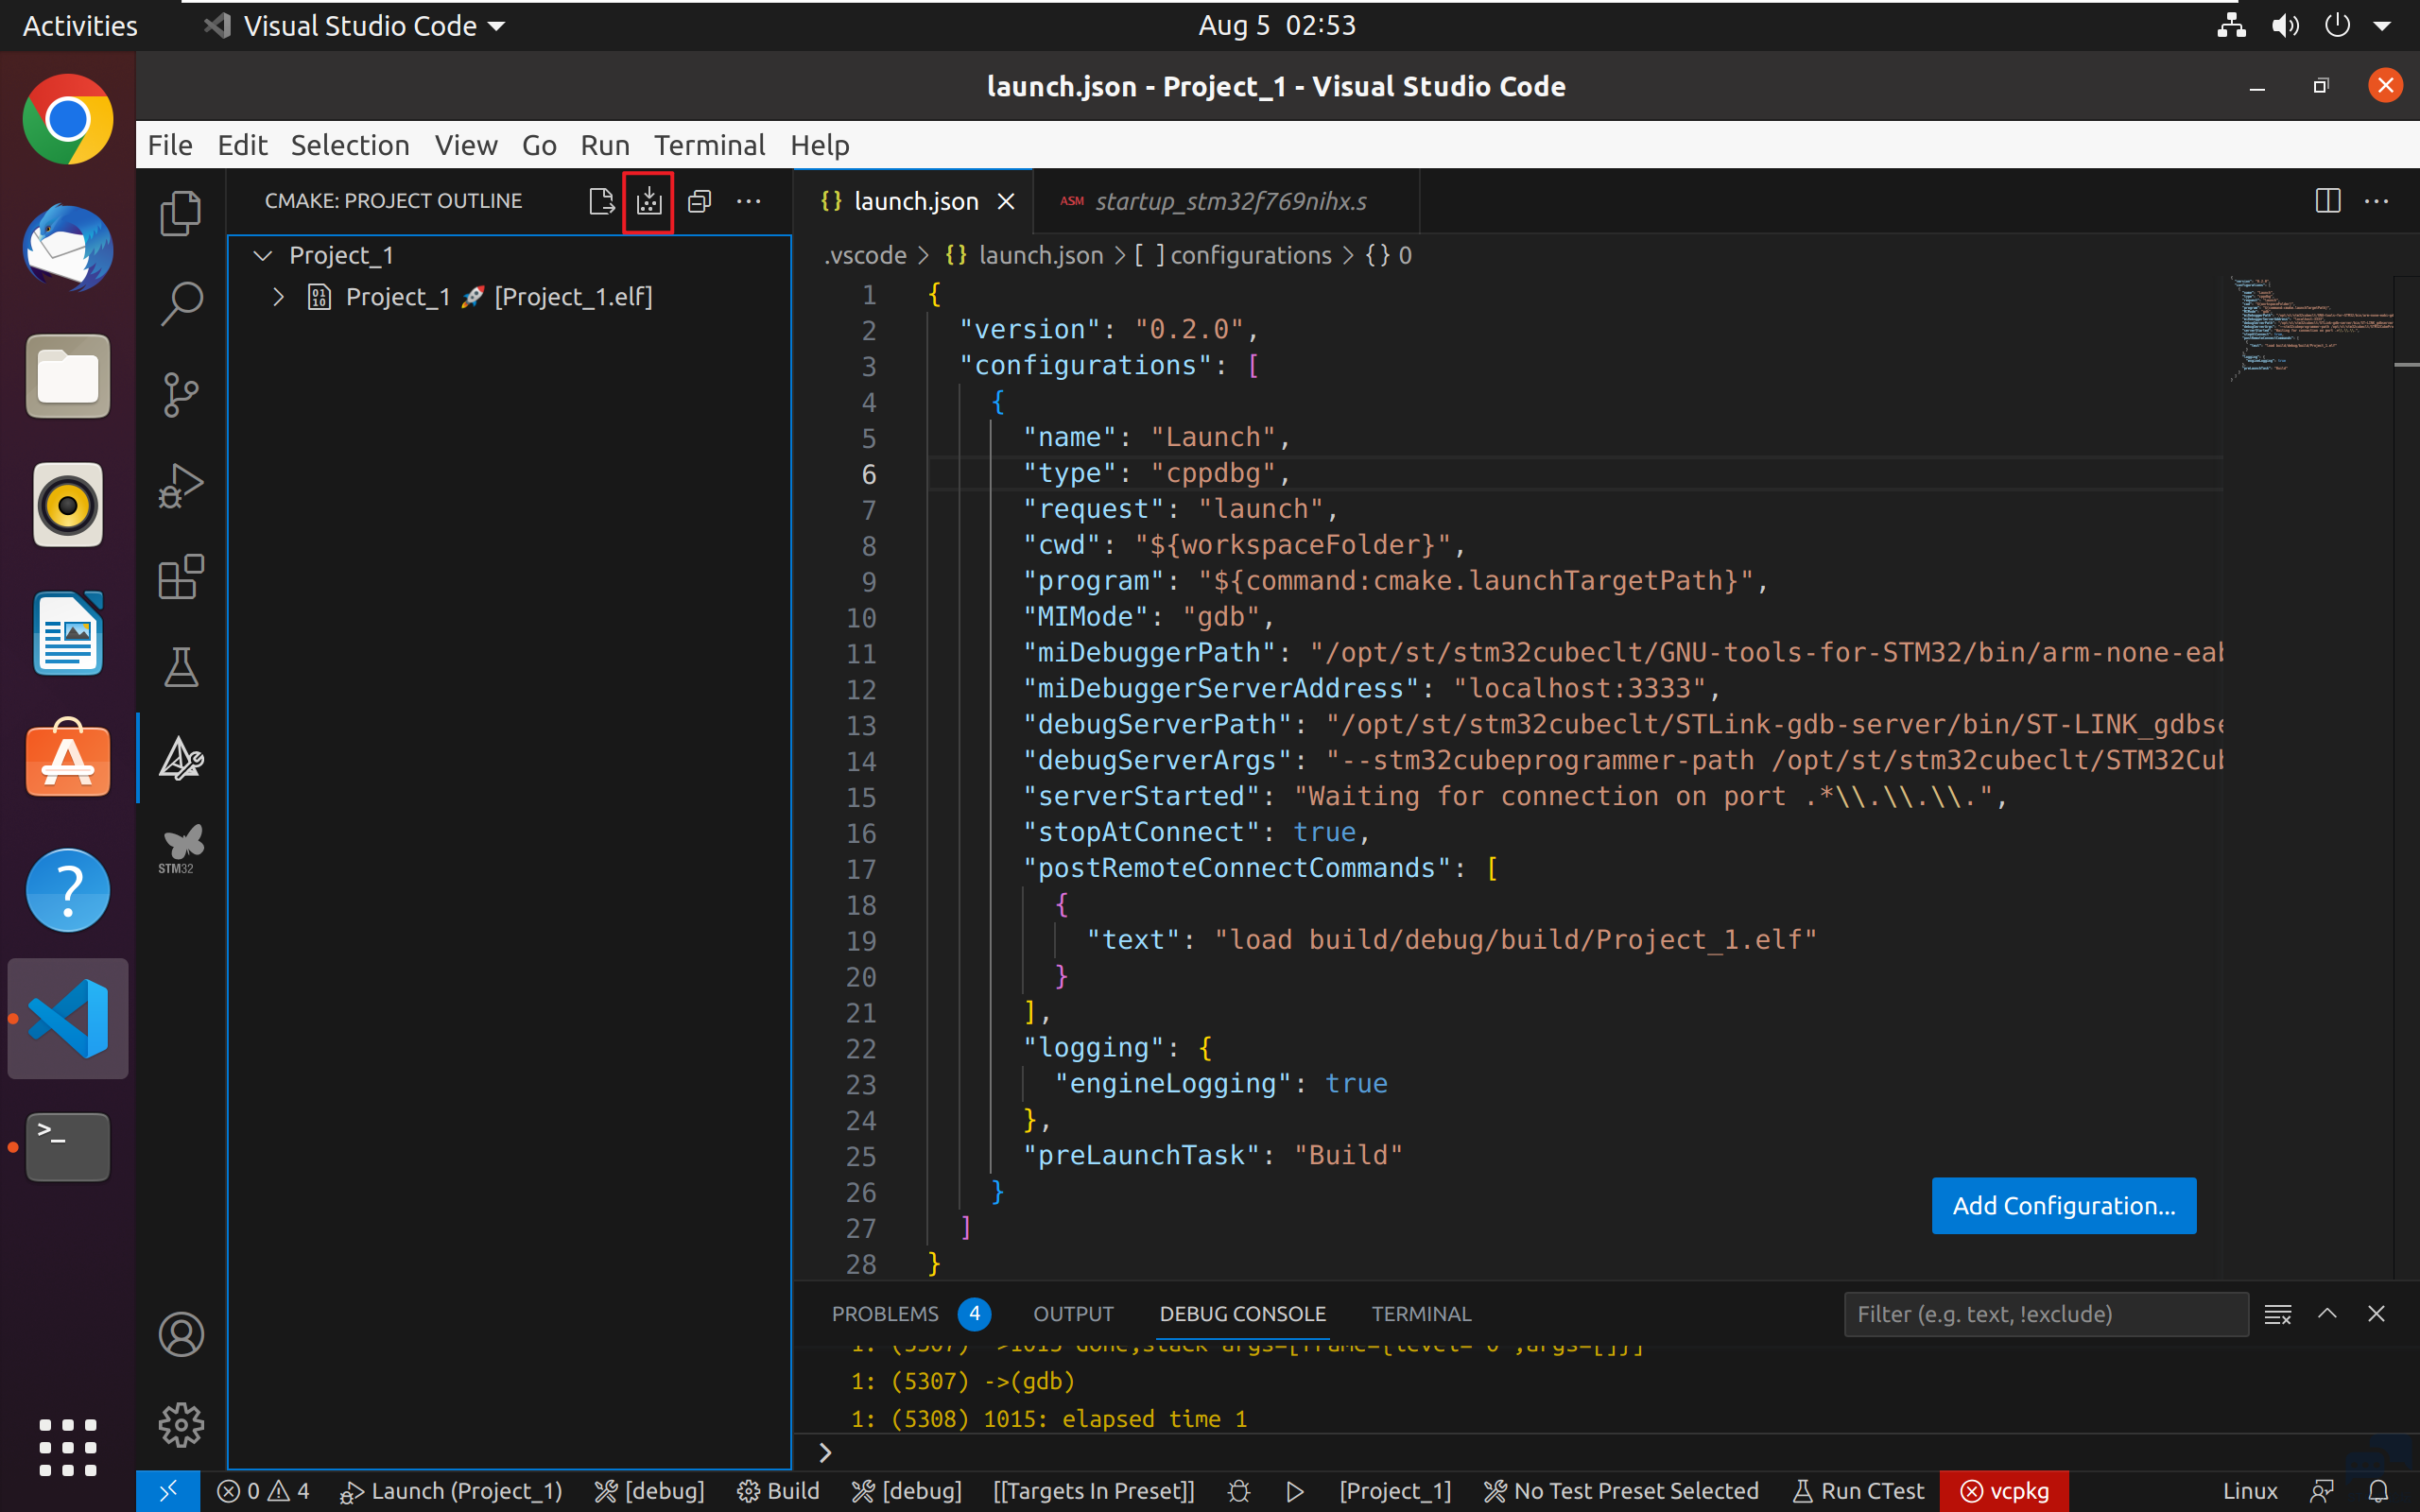Open the Extensions view
2420x1512 pixels.
click(181, 577)
